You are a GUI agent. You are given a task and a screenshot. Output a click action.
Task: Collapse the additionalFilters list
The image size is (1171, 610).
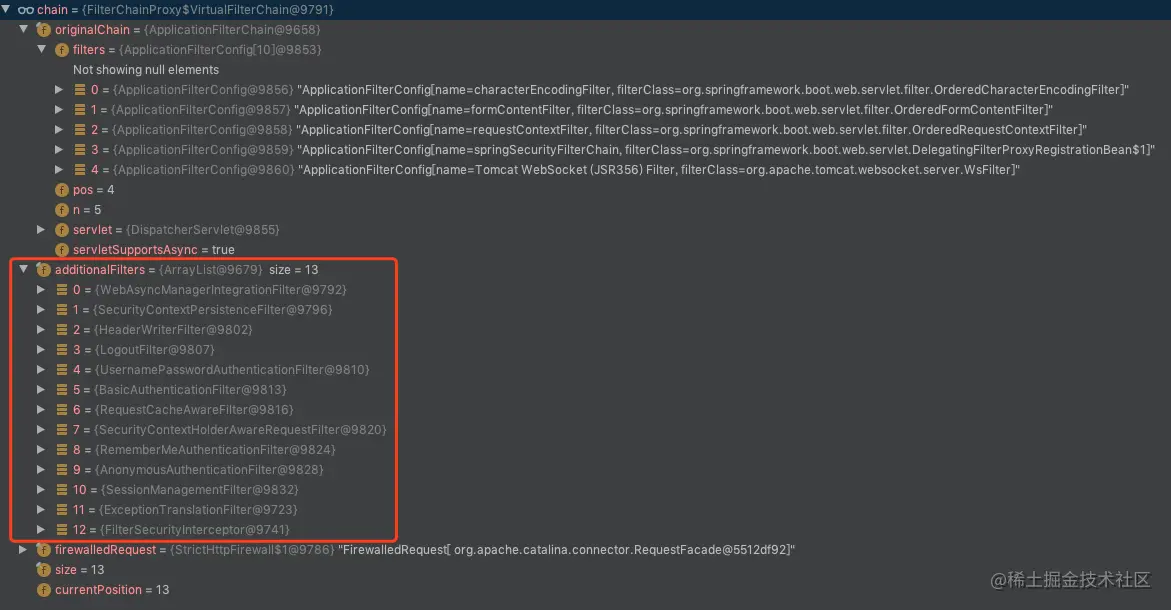pos(24,269)
